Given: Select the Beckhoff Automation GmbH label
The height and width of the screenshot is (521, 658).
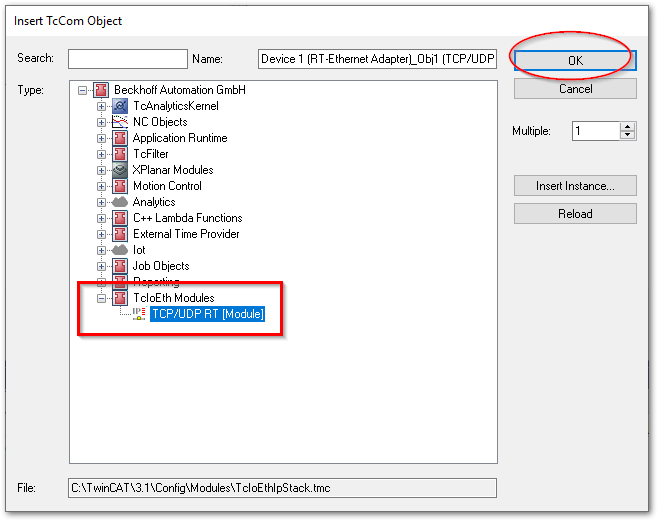Looking at the screenshot, I should [x=180, y=90].
